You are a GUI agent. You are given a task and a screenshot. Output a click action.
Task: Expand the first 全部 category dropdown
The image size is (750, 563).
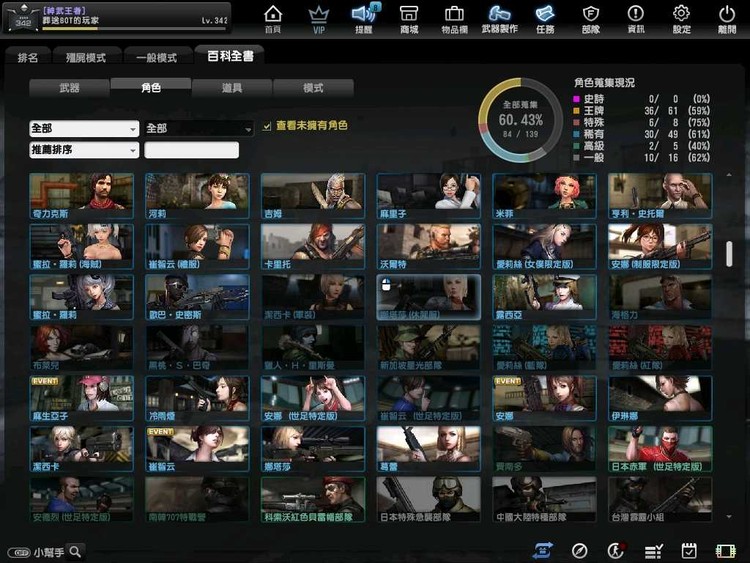[x=84, y=128]
